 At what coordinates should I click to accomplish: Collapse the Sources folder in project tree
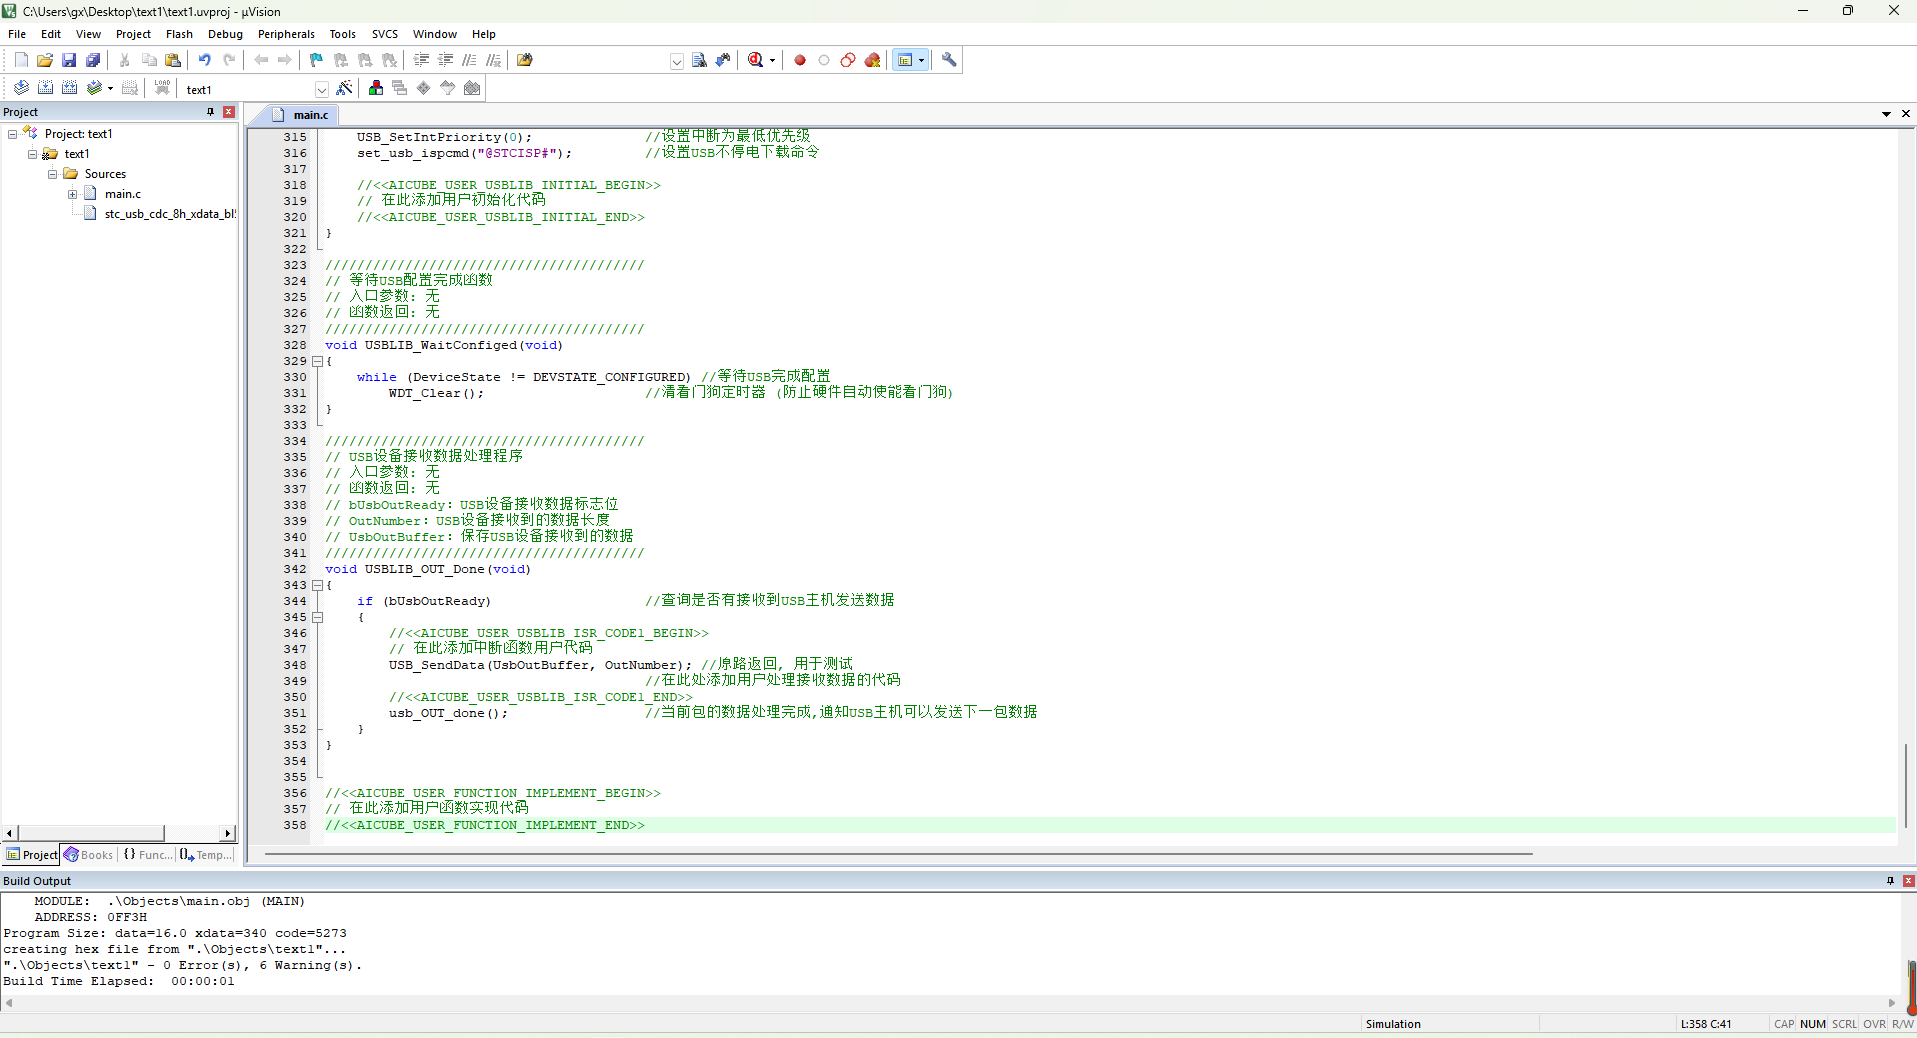(53, 174)
